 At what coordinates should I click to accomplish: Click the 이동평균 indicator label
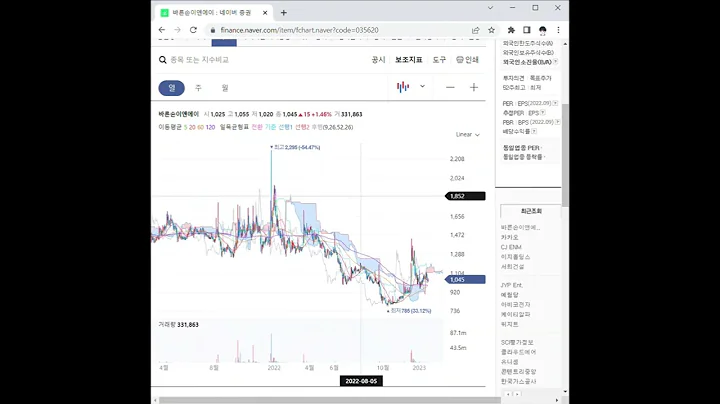coord(170,127)
